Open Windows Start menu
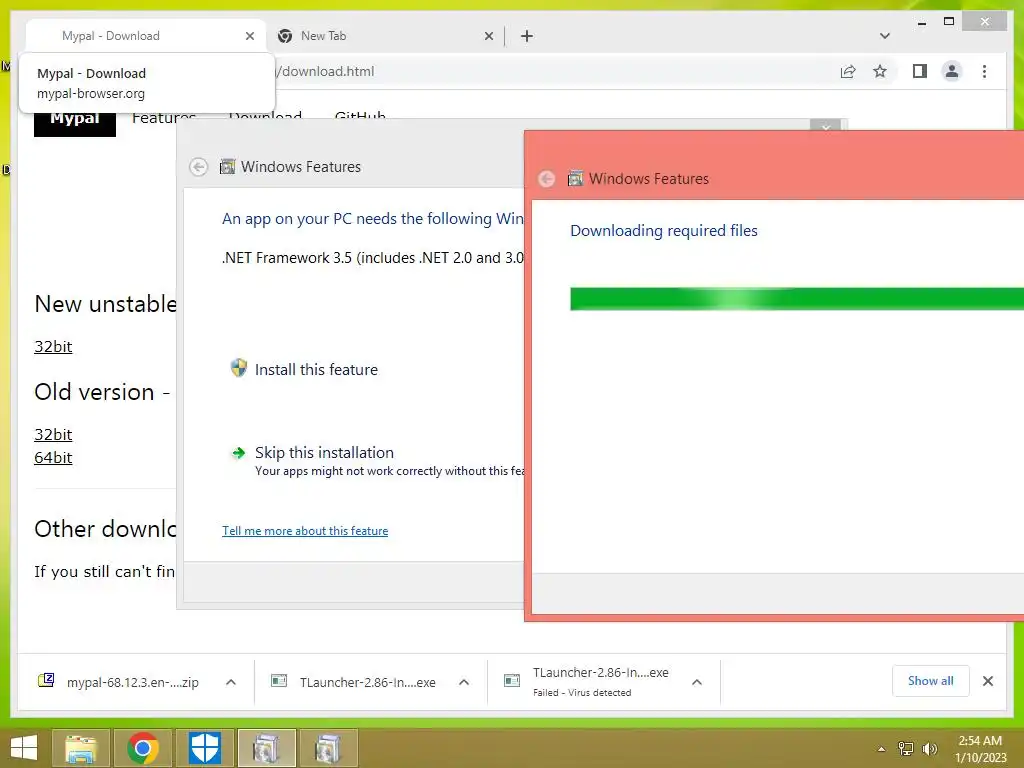This screenshot has width=1024, height=768. pos(24,748)
